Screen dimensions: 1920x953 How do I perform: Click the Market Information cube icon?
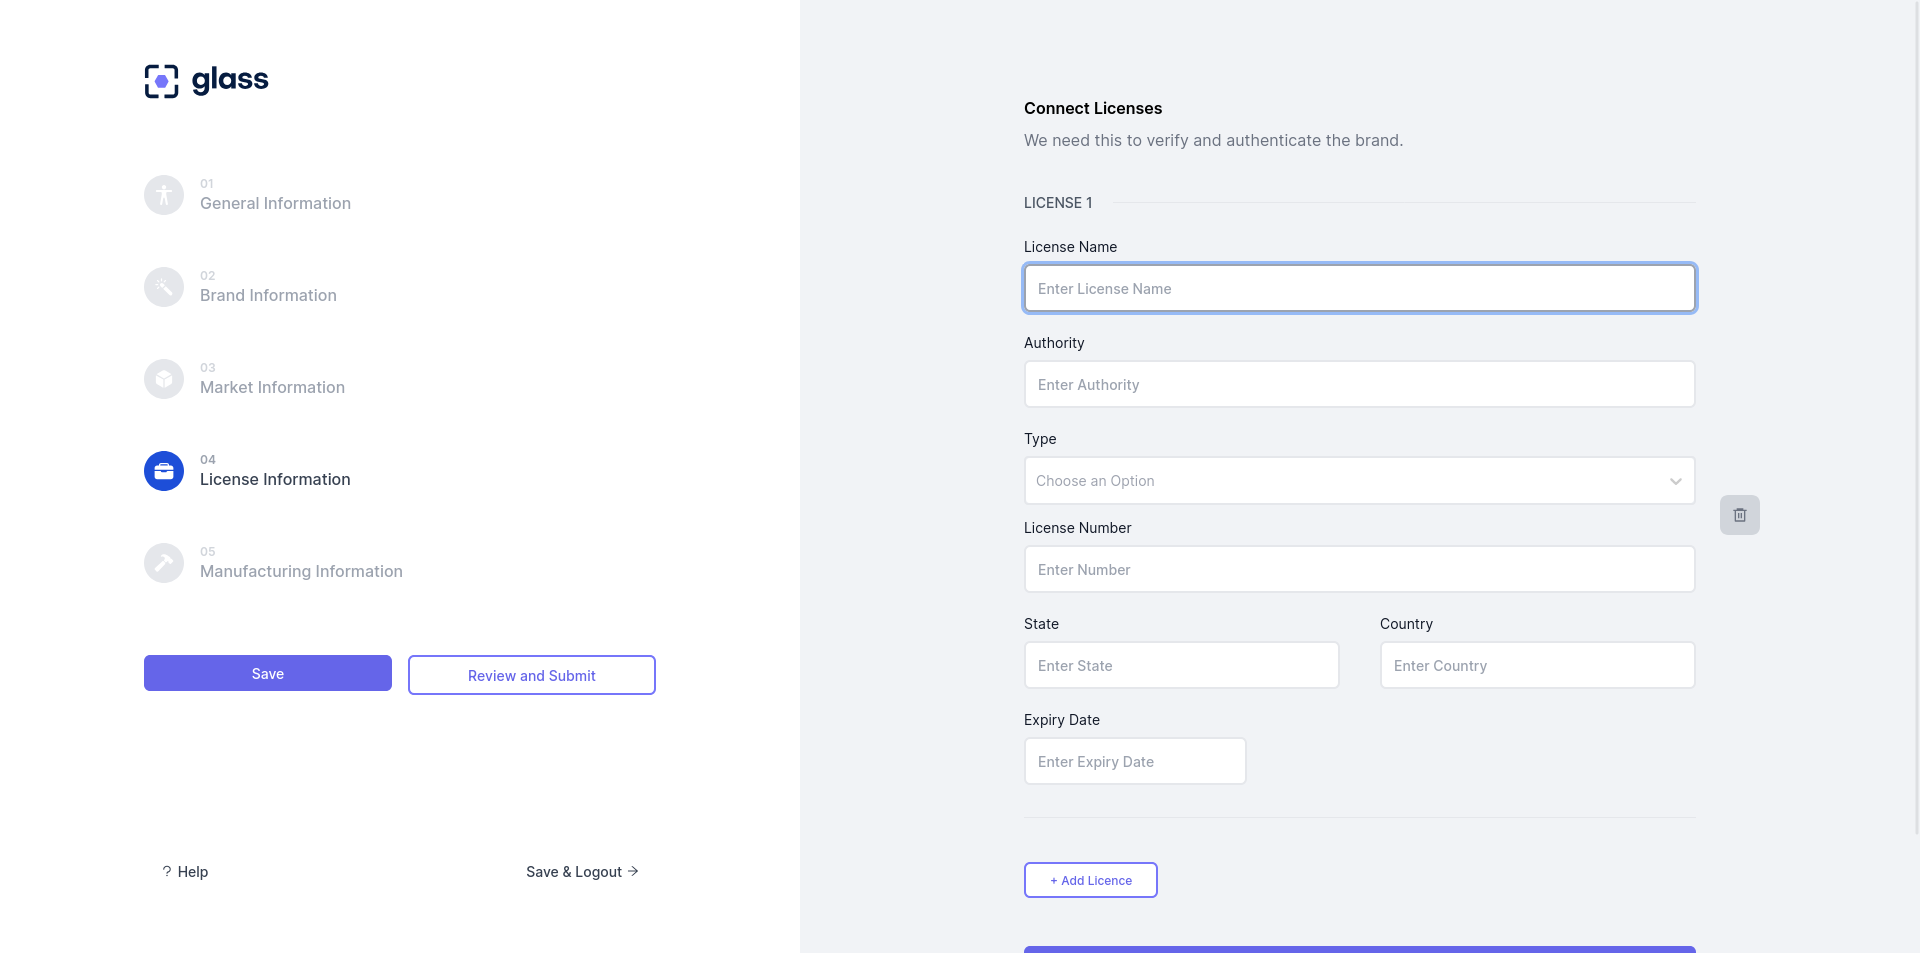click(x=164, y=379)
